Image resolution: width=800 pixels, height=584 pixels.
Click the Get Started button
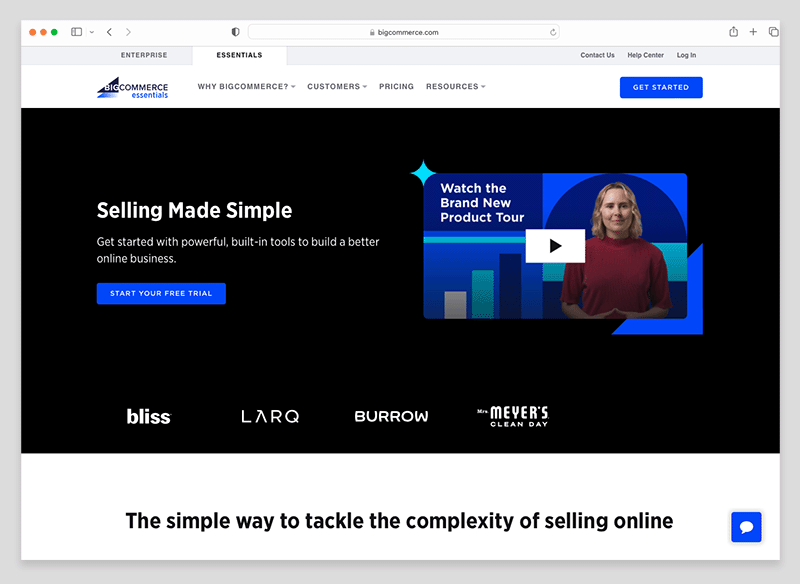click(661, 87)
